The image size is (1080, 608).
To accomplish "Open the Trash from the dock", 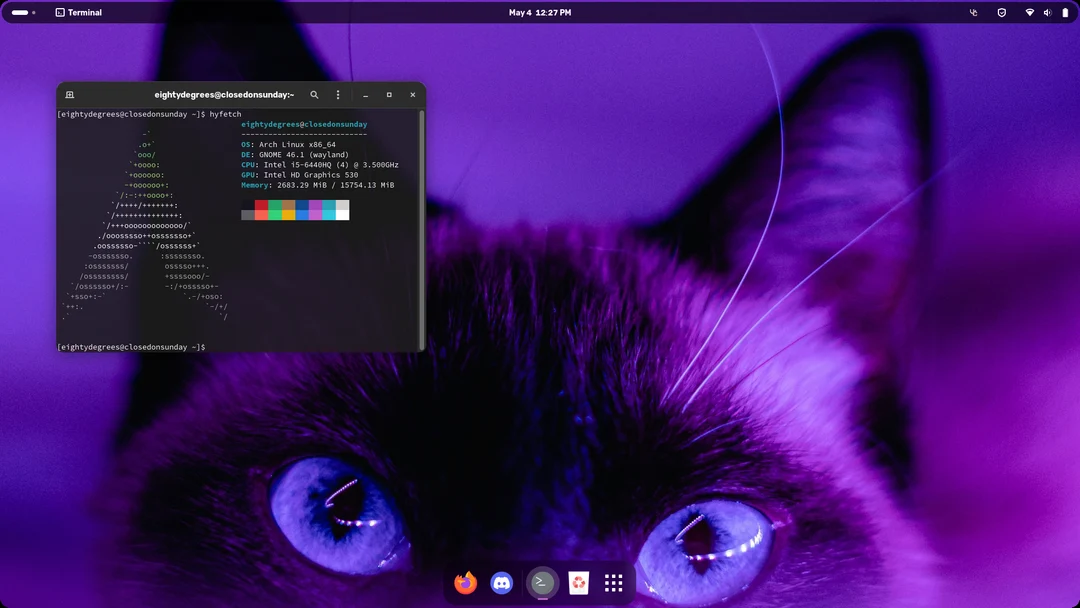I will pyautogui.click(x=578, y=582).
